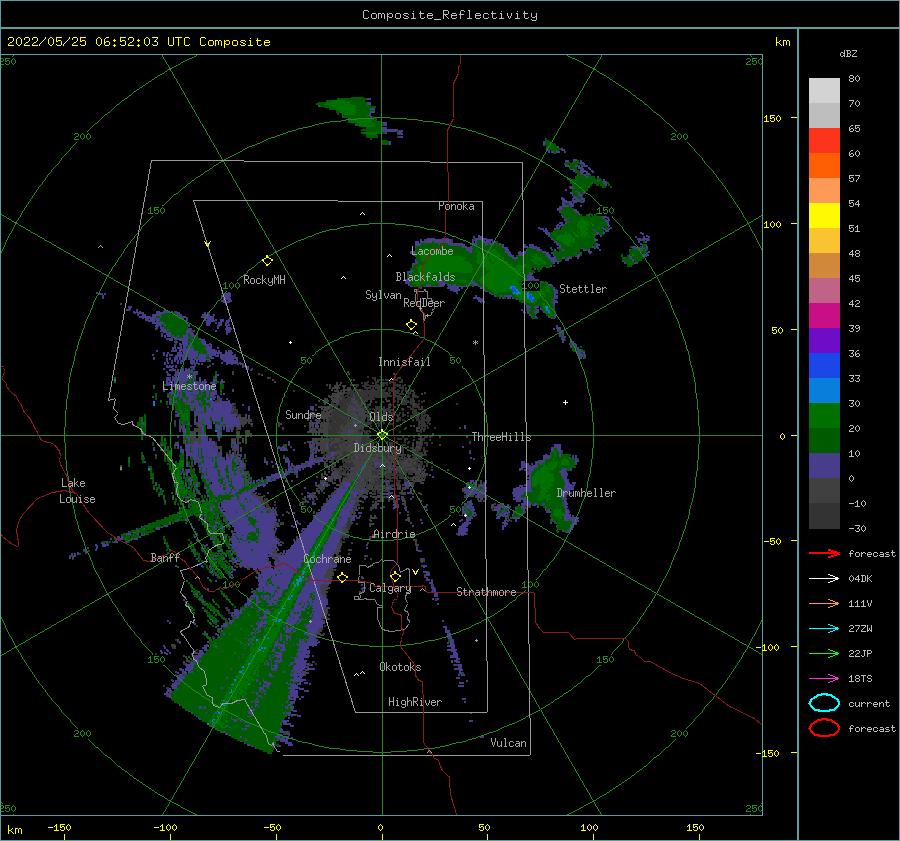Viewport: 900px width, 841px height.
Task: Click the 80 dBZ light gray swatch
Action: pyautogui.click(x=824, y=91)
